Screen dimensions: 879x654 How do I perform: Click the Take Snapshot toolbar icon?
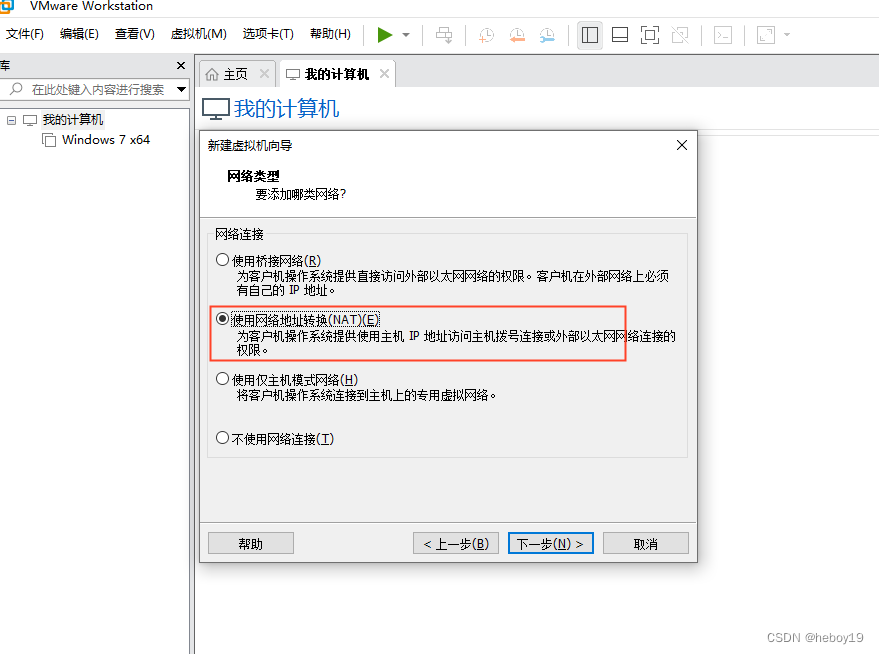[x=486, y=35]
